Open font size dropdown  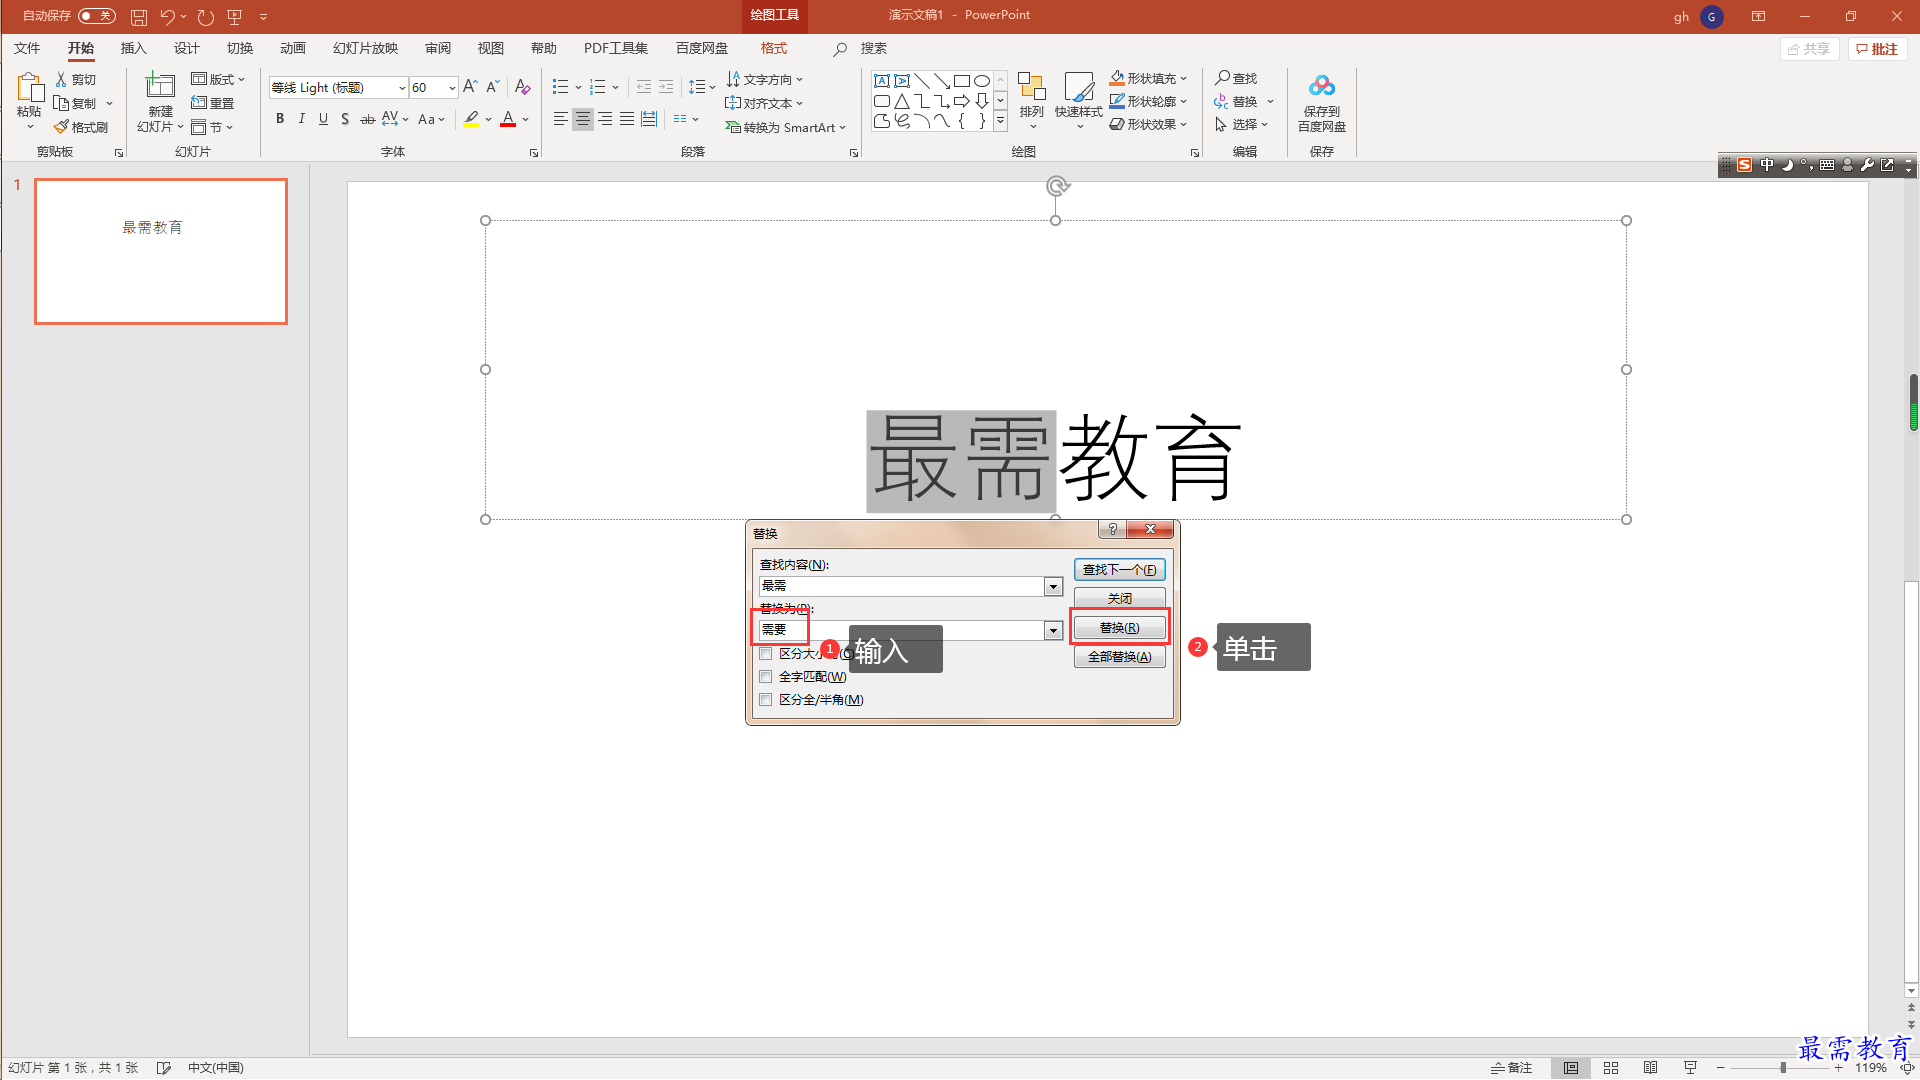[x=452, y=88]
